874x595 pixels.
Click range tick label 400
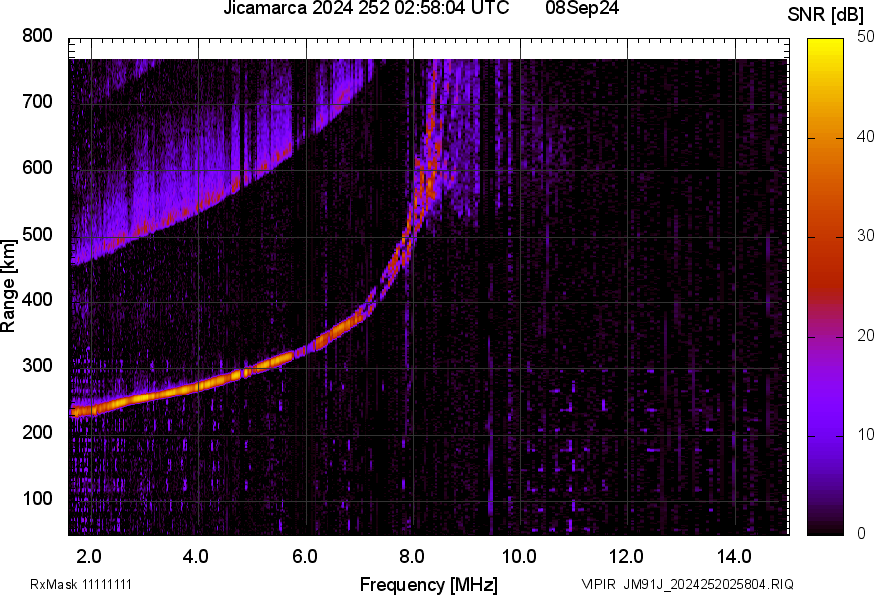point(37,299)
